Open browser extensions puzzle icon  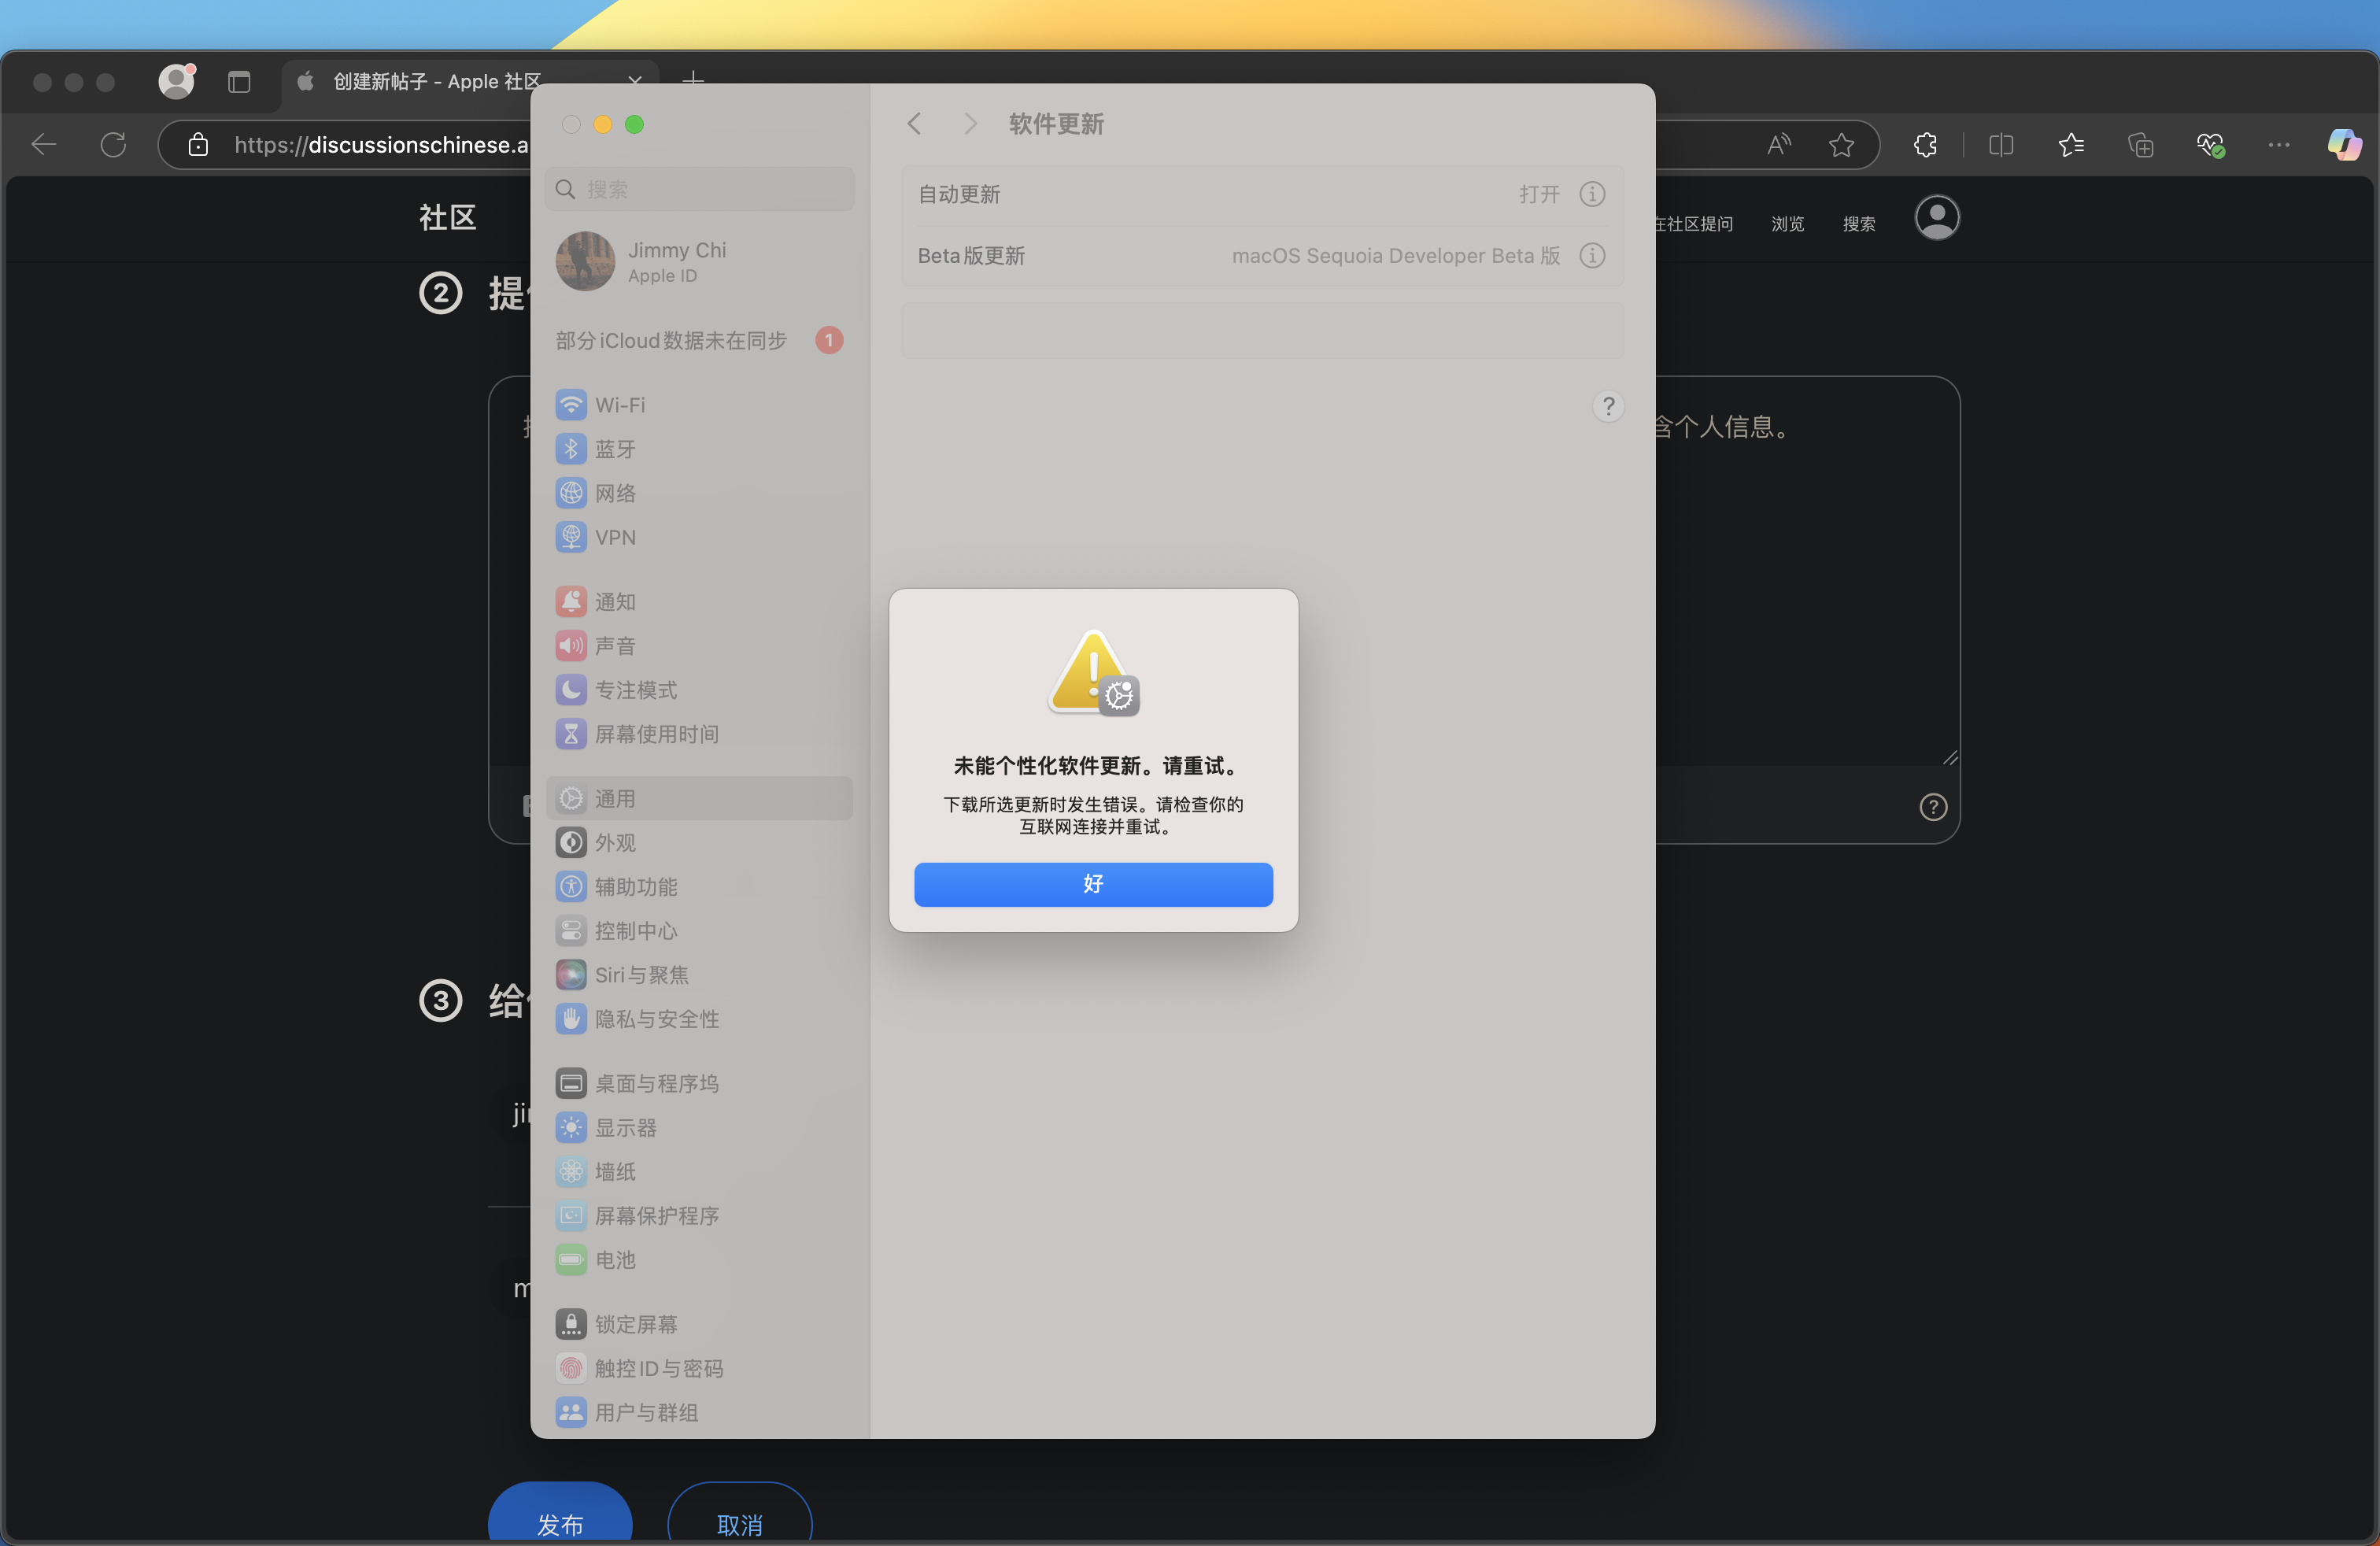point(1924,145)
